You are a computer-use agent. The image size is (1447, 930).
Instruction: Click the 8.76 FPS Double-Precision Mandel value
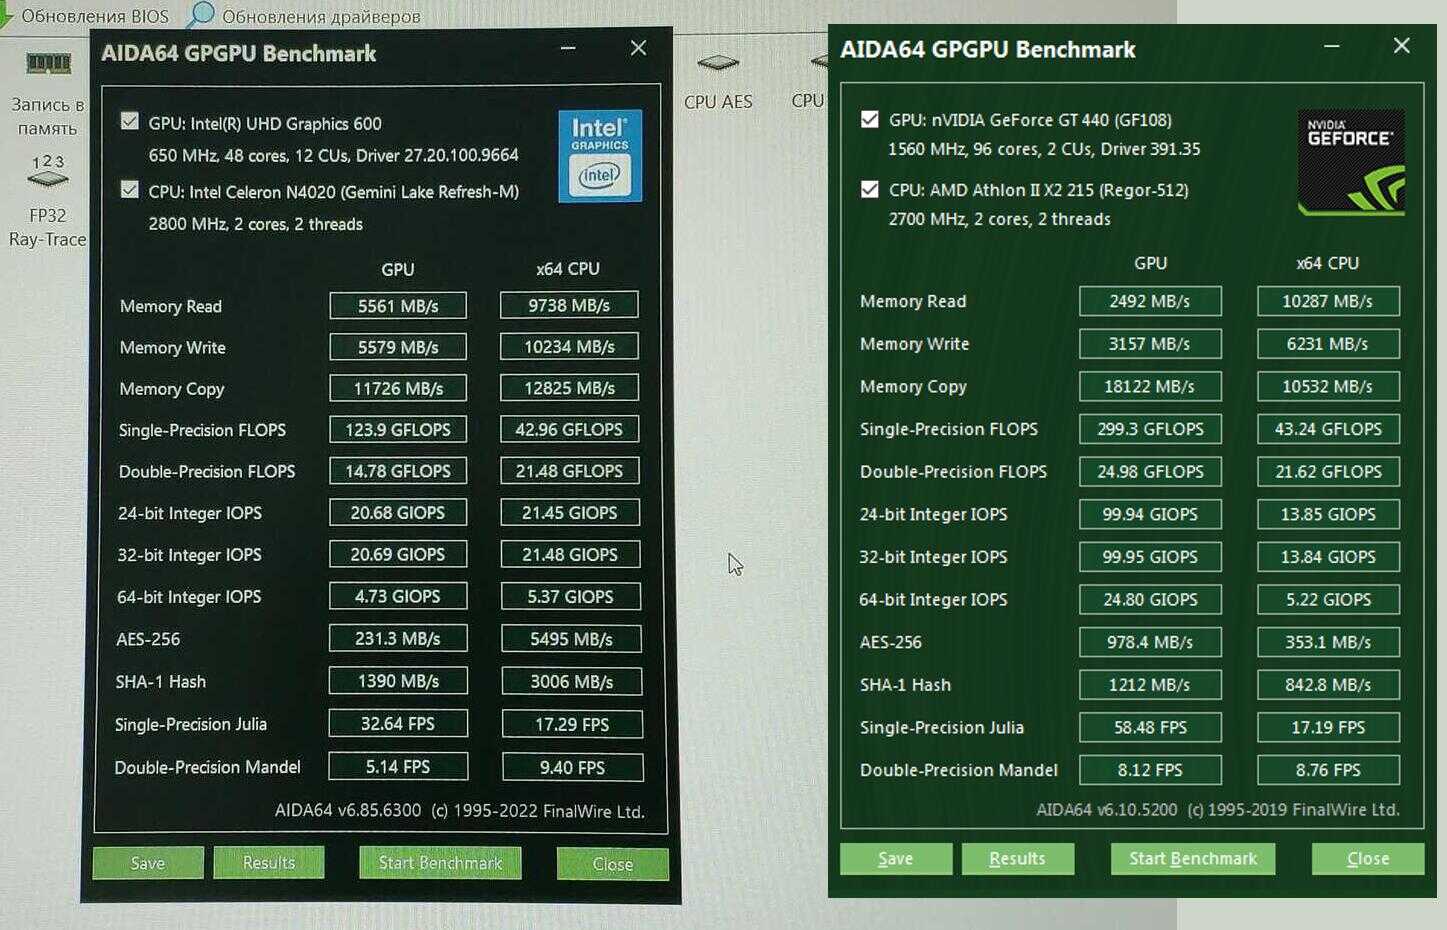tap(1328, 770)
